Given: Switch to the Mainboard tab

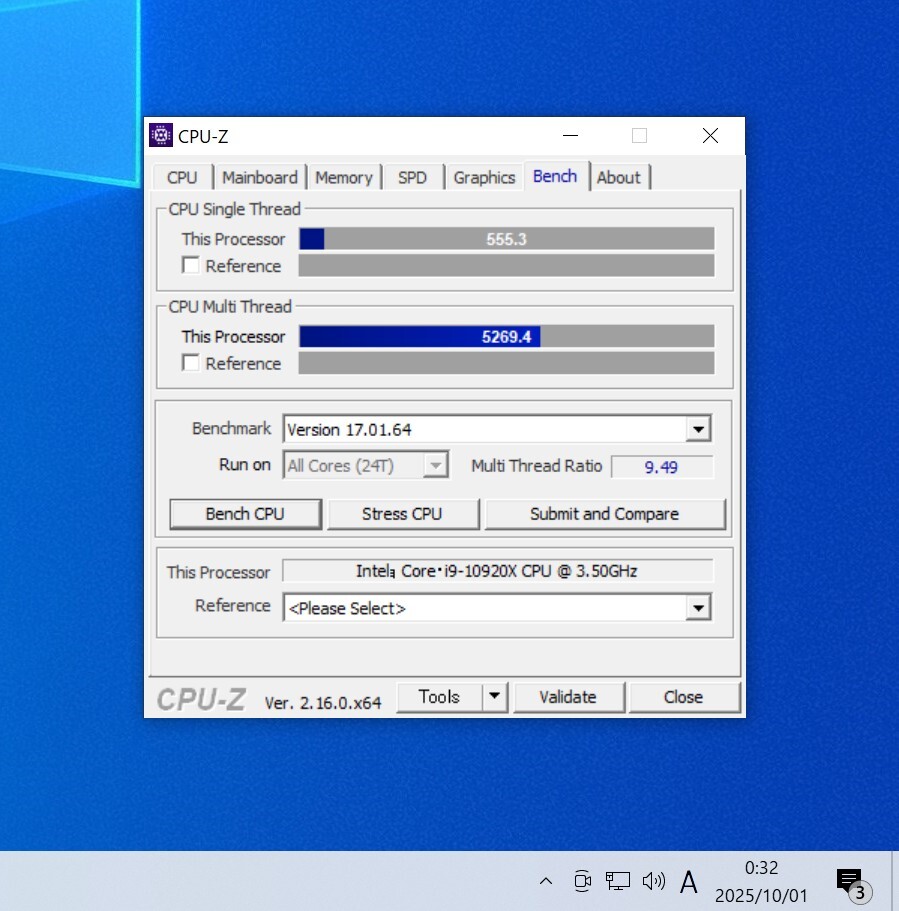Looking at the screenshot, I should (x=260, y=177).
